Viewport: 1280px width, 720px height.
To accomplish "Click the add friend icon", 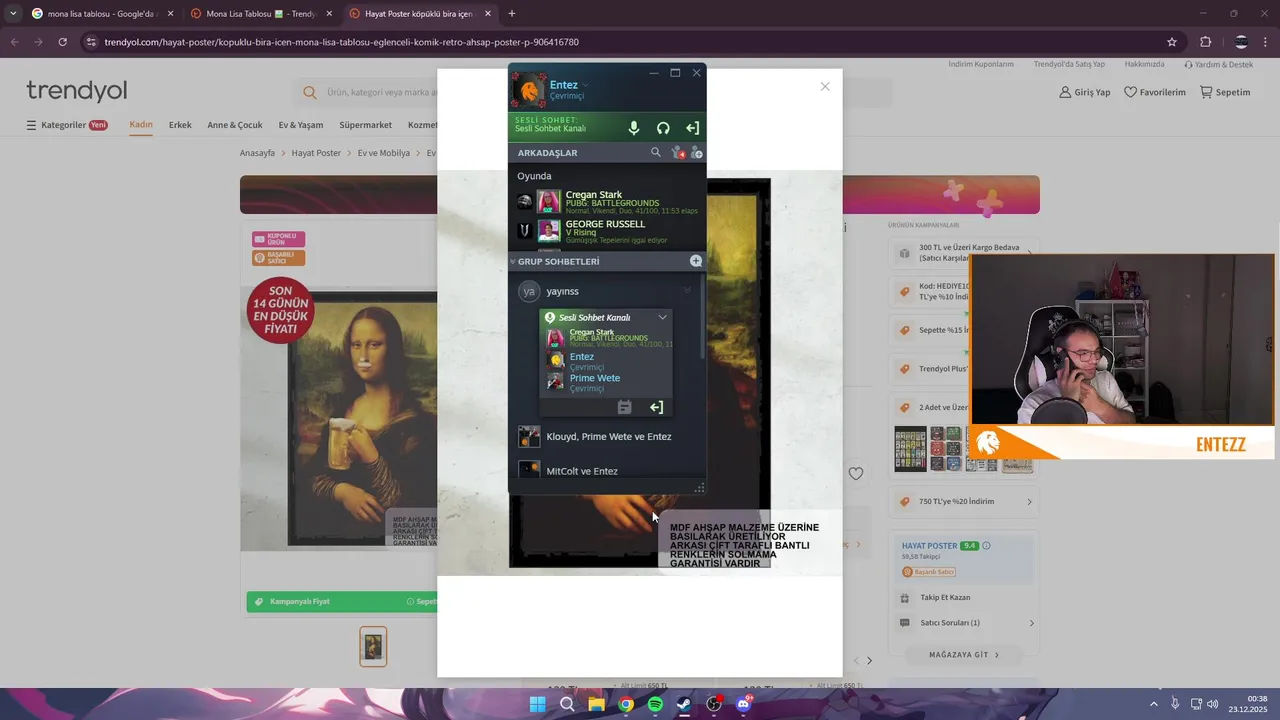I will tap(696, 153).
